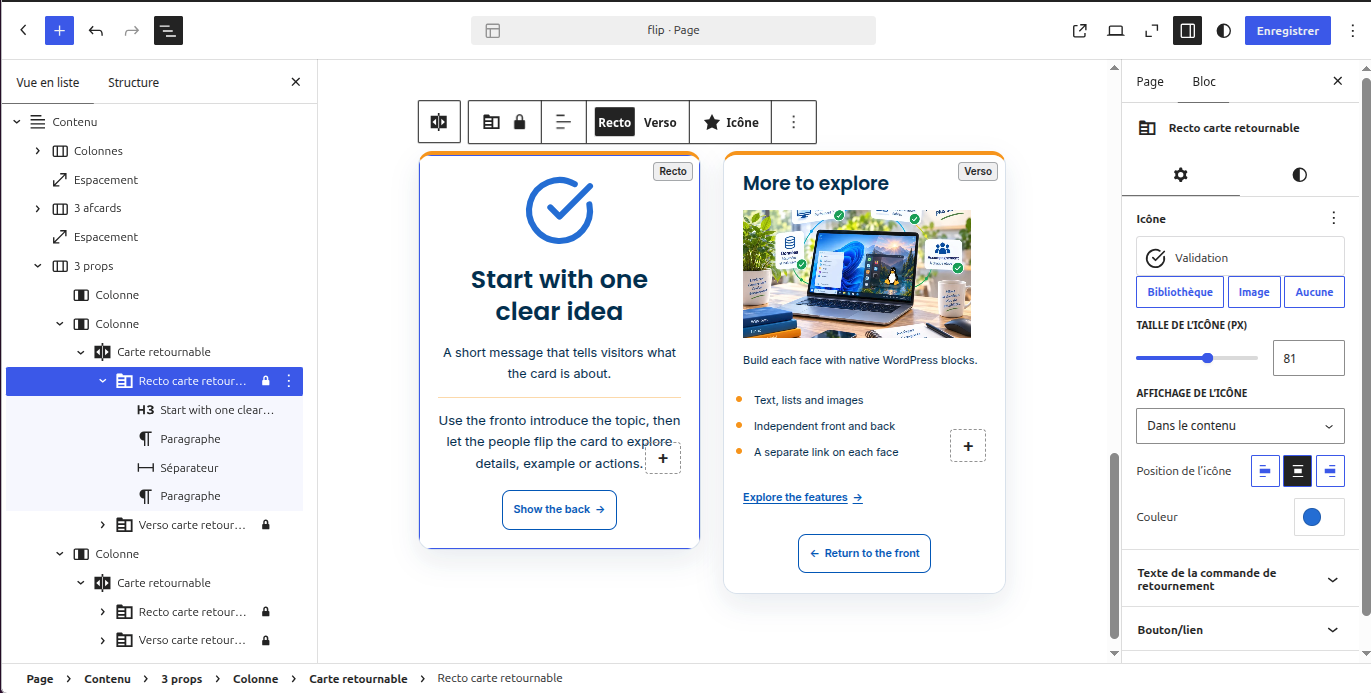1371x693 pixels.
Task: Expand the Colonnes tree item
Action: click(38, 151)
